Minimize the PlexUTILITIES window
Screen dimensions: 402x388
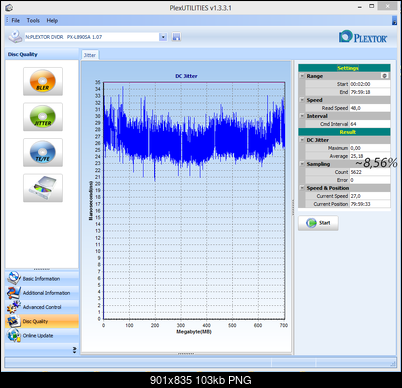point(360,7)
